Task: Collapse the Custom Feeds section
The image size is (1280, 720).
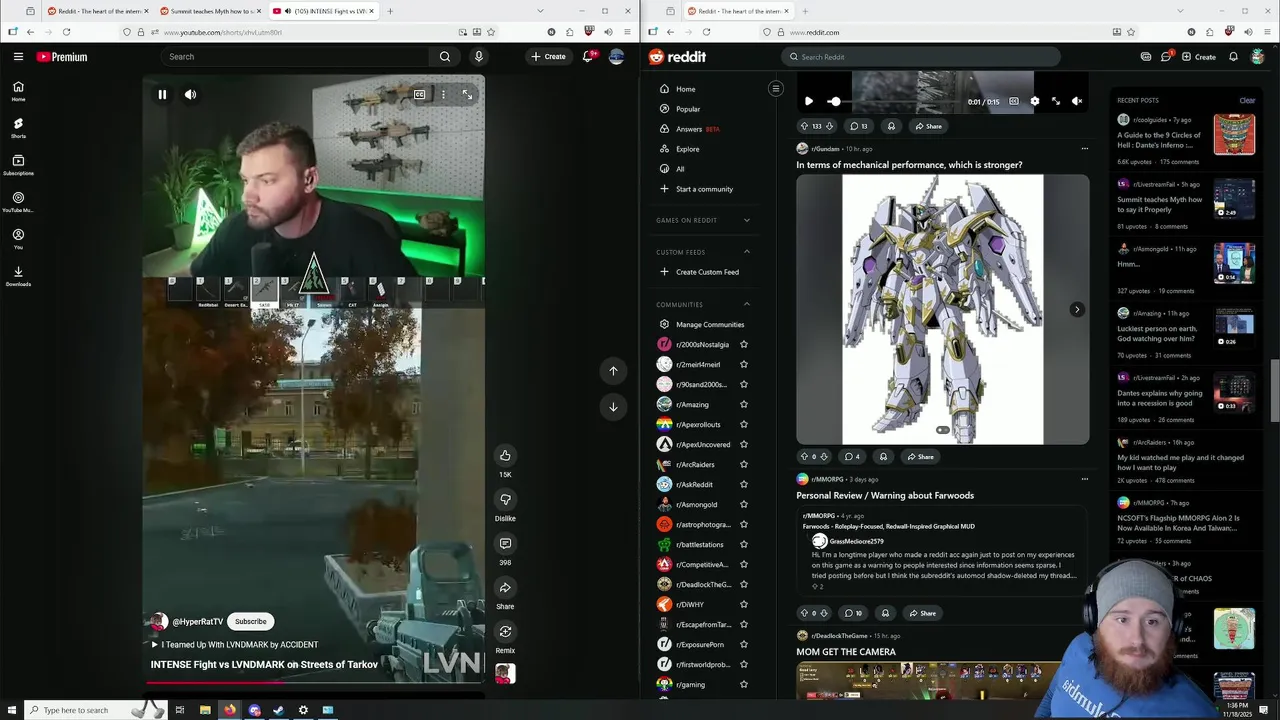Action: point(746,252)
